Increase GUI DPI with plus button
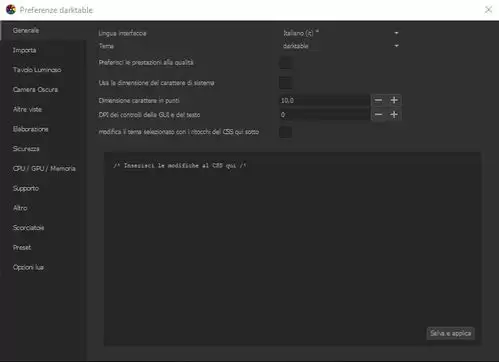The height and width of the screenshot is (362, 499). (394, 115)
